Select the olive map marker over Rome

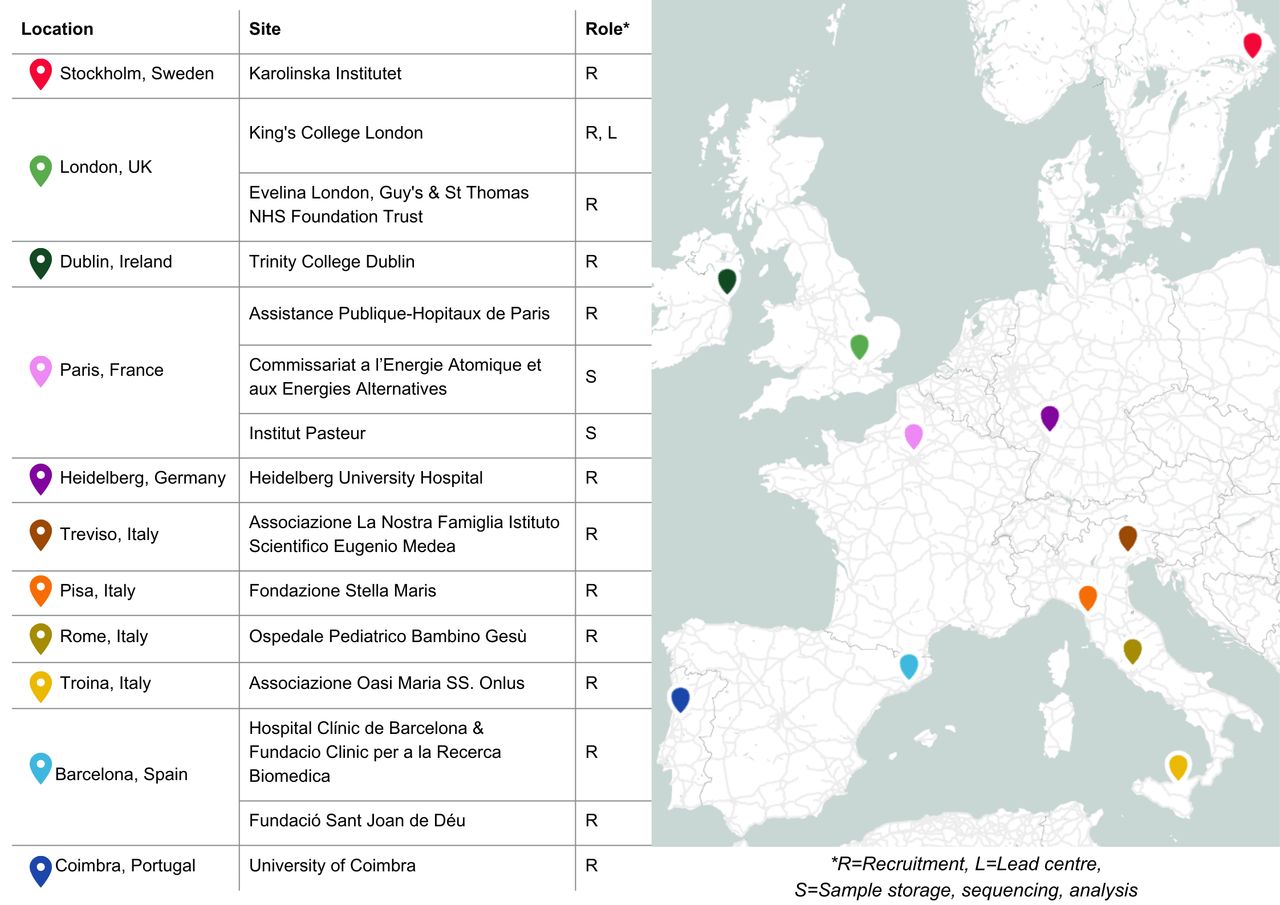point(1132,651)
